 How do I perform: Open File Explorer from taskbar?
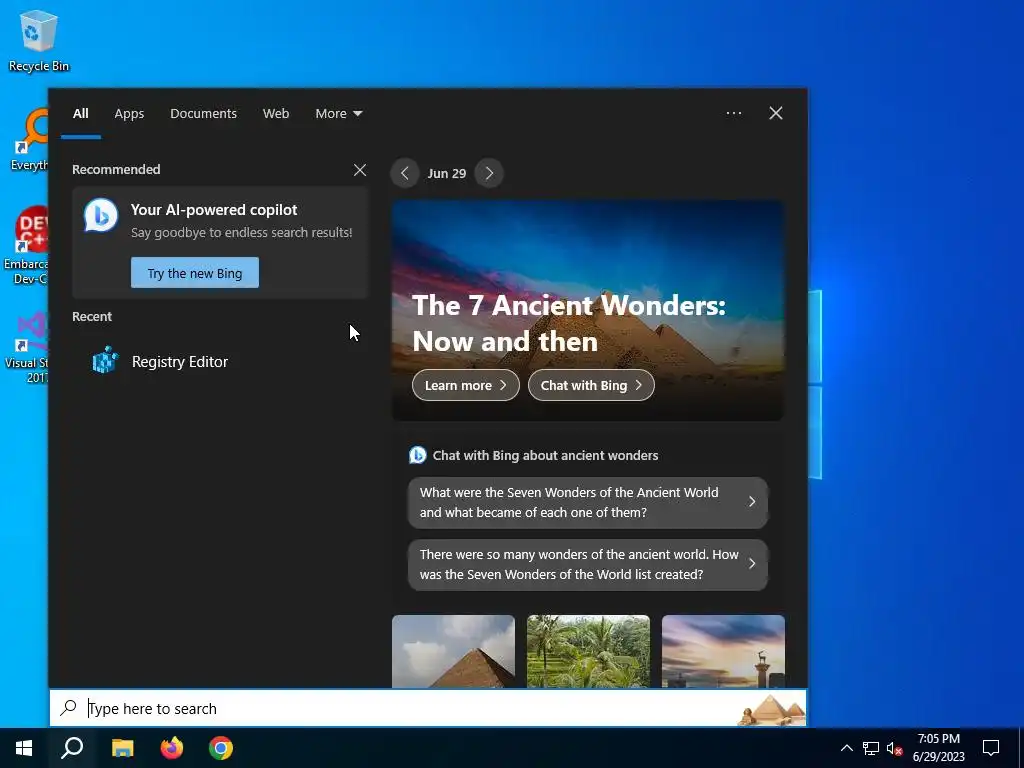point(122,748)
